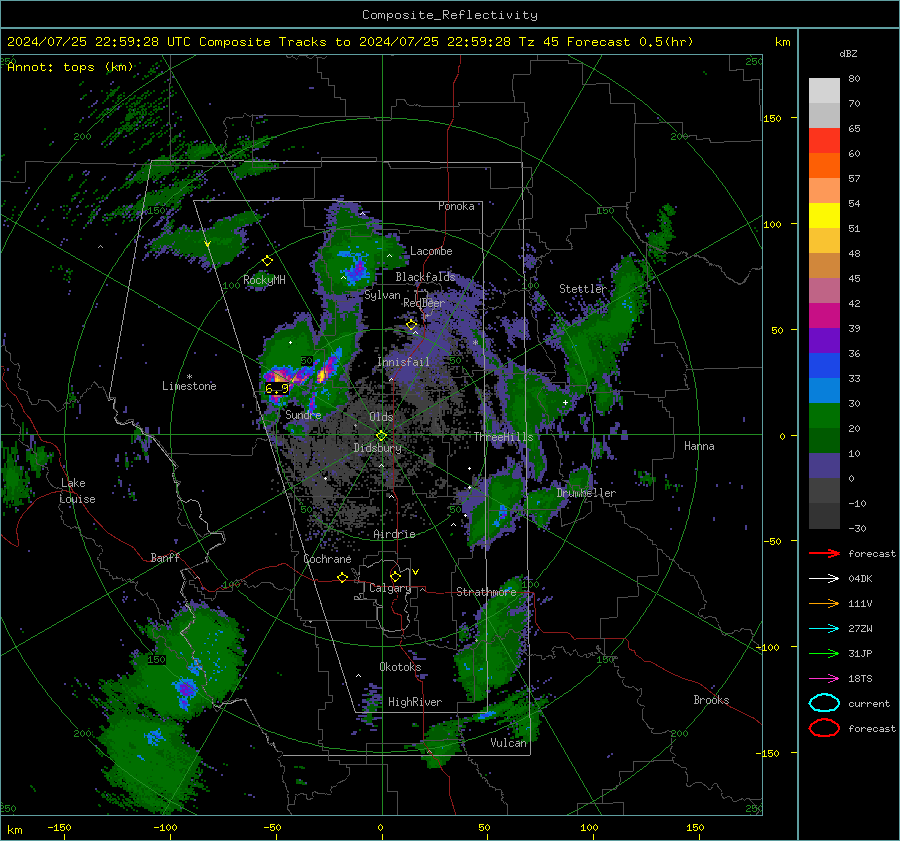Image resolution: width=900 pixels, height=841 pixels.
Task: Select the magenta swatch between 42 and 39 dBZ
Action: point(824,316)
